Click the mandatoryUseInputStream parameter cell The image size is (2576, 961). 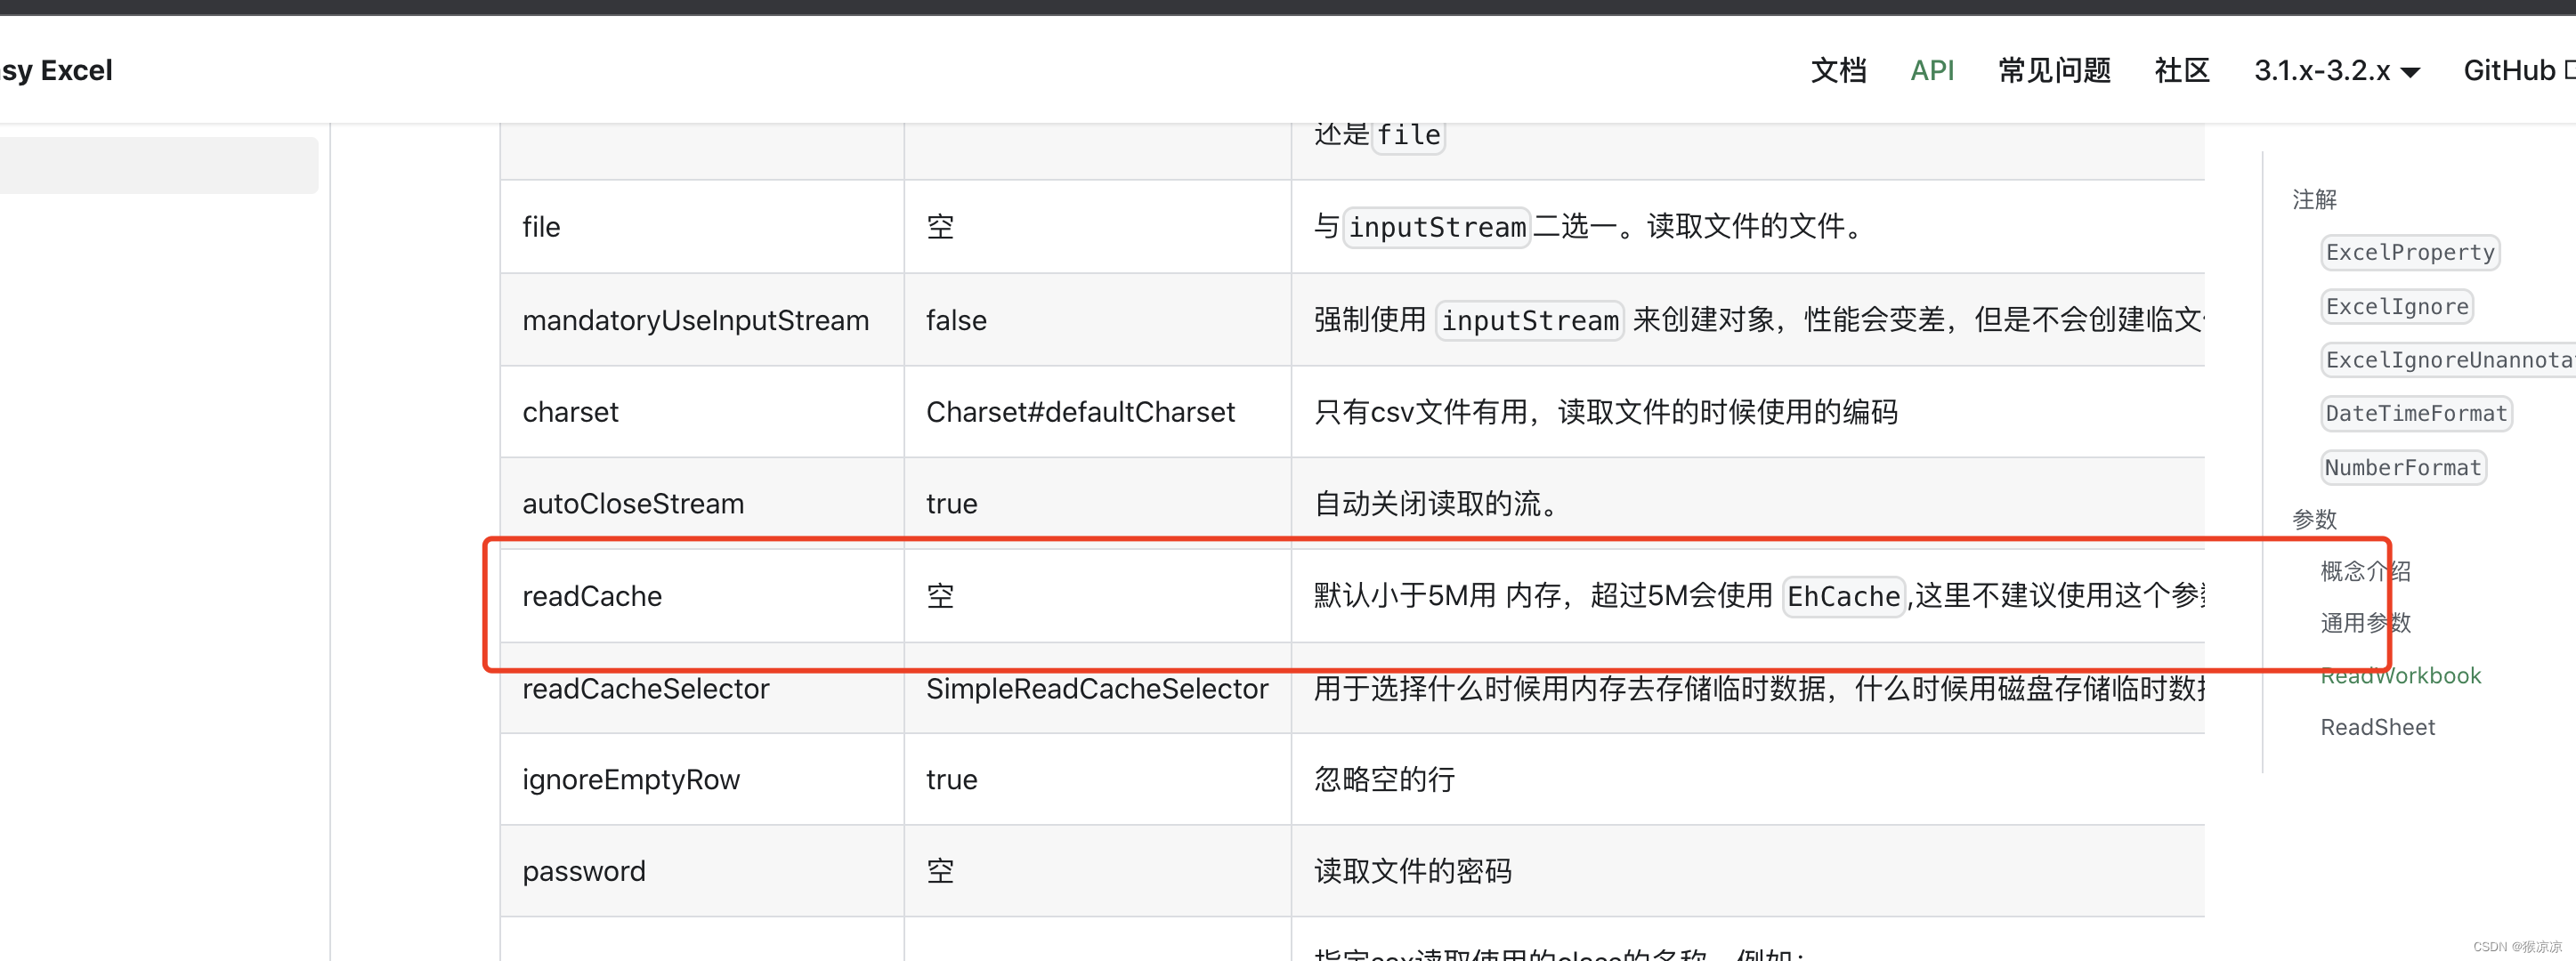(x=702, y=320)
